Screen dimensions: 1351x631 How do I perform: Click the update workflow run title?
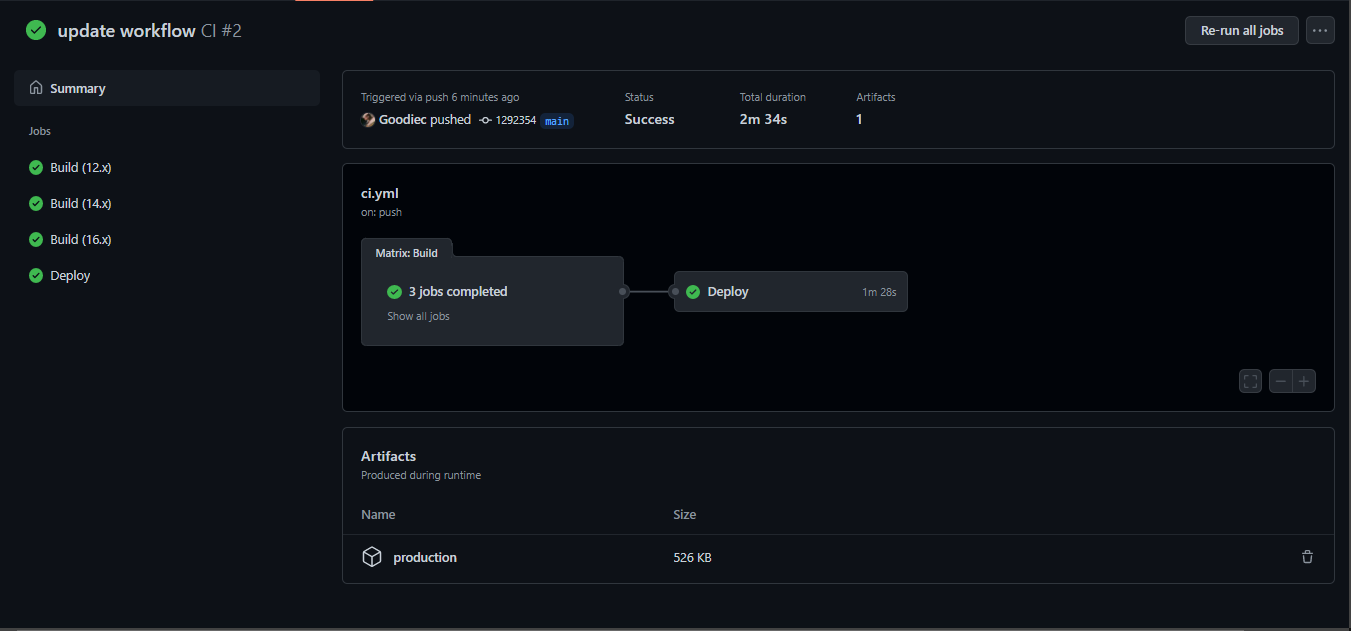(x=126, y=31)
